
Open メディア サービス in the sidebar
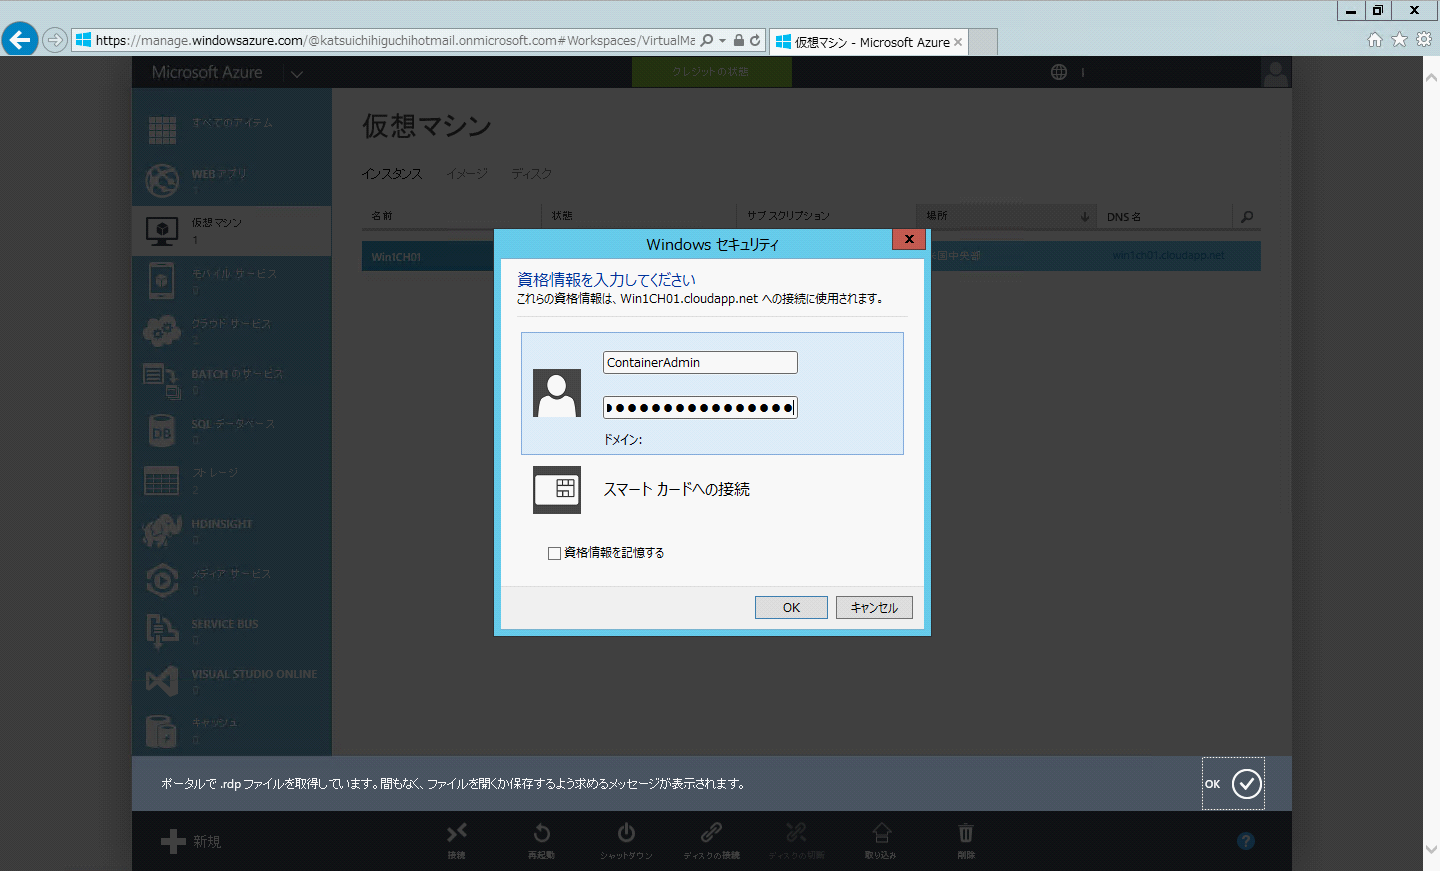[232, 581]
